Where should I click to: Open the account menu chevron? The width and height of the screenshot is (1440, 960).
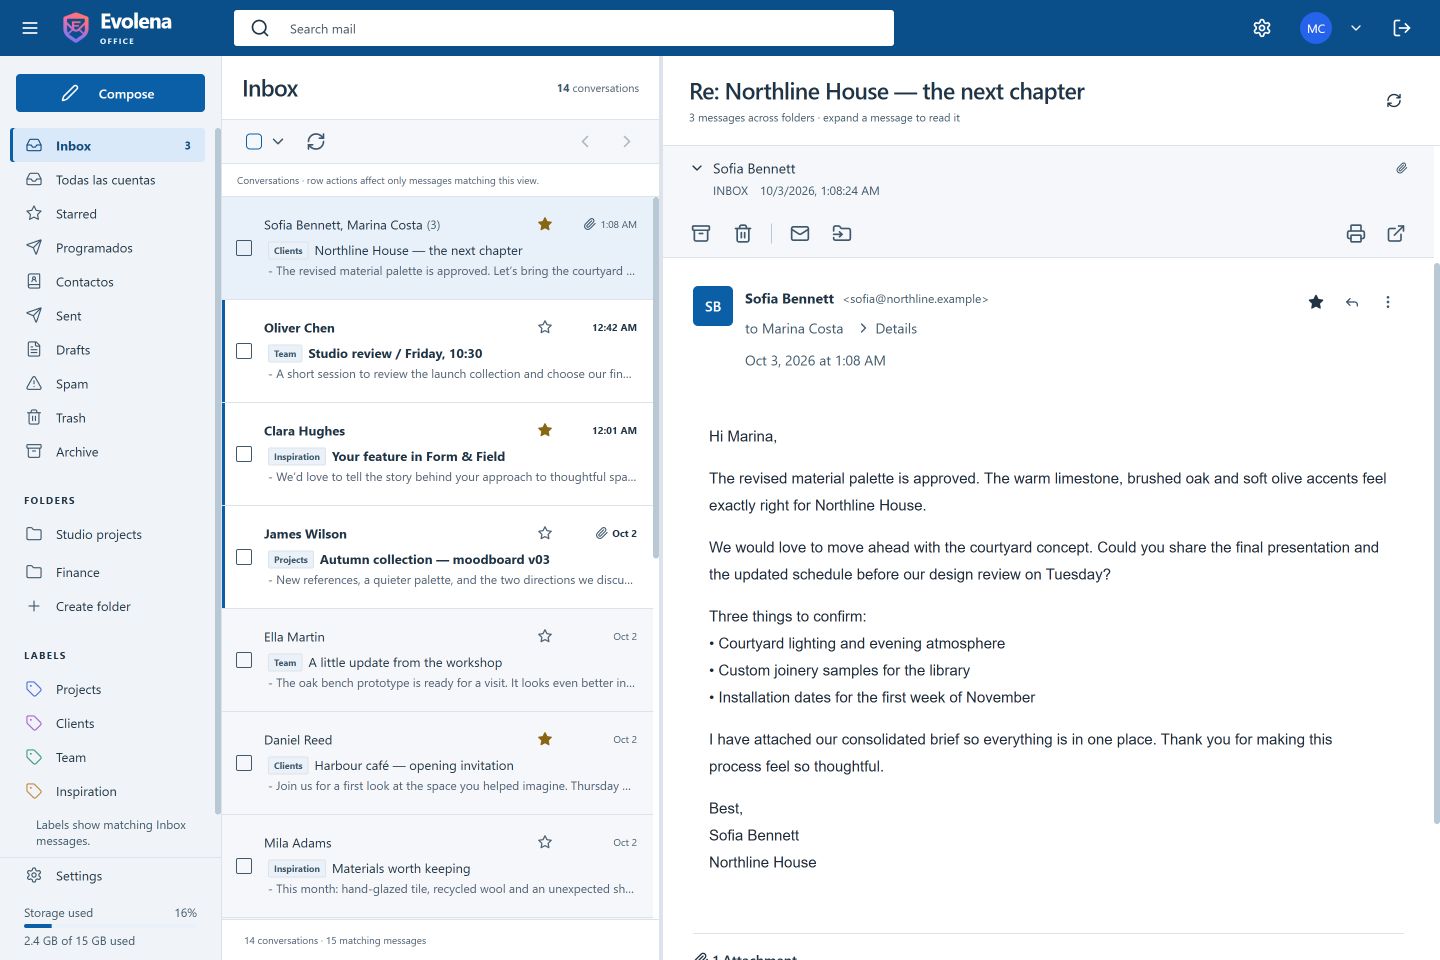1356,28
